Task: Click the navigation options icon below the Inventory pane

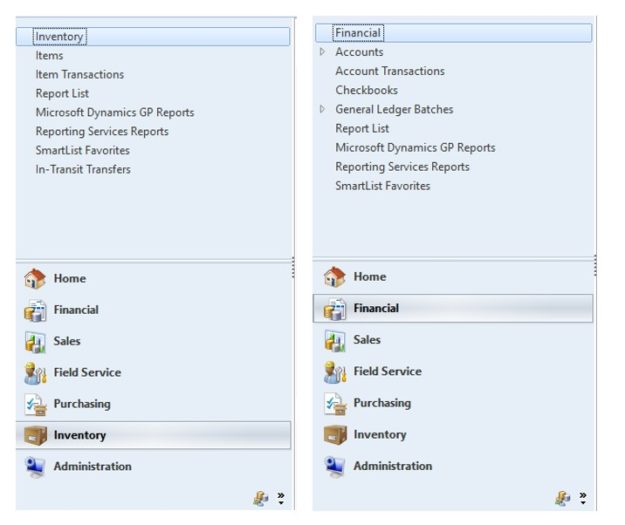Action: pyautogui.click(x=260, y=498)
